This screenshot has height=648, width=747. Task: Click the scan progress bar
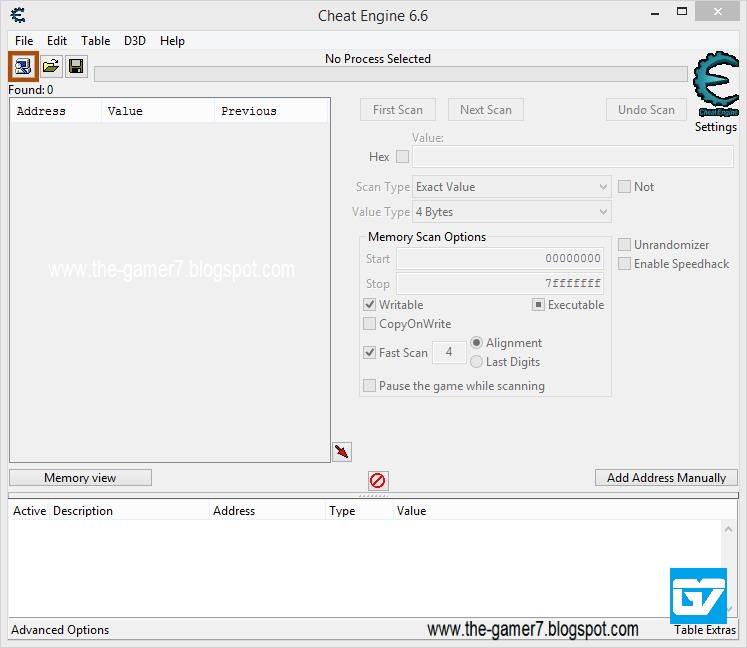pyautogui.click(x=391, y=74)
